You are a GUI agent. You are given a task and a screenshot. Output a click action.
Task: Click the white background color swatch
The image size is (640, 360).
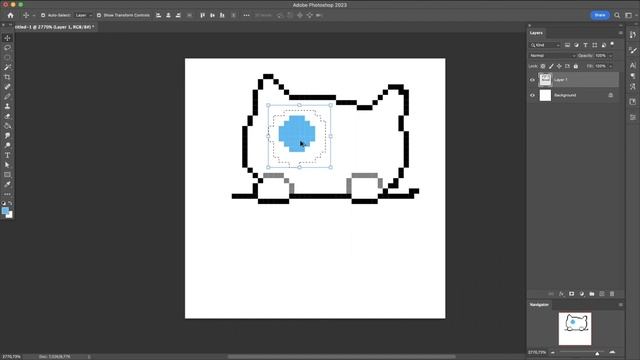click(x=10, y=215)
